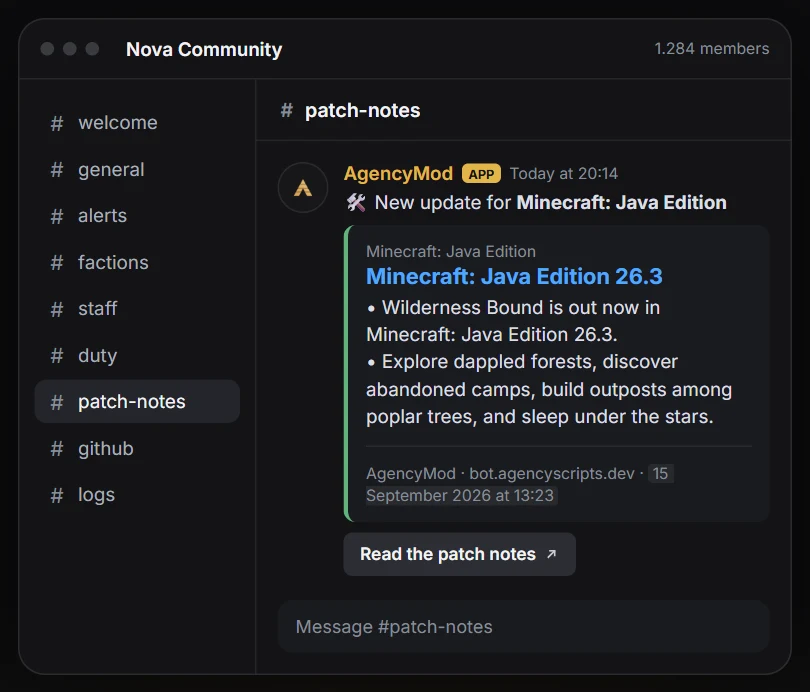Click the Nova Community server title
The width and height of the screenshot is (810, 692).
tap(204, 50)
